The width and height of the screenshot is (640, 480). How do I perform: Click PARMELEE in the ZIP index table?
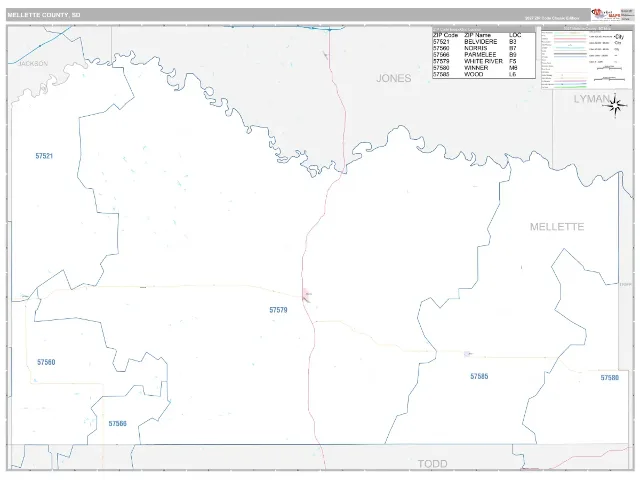[480, 55]
